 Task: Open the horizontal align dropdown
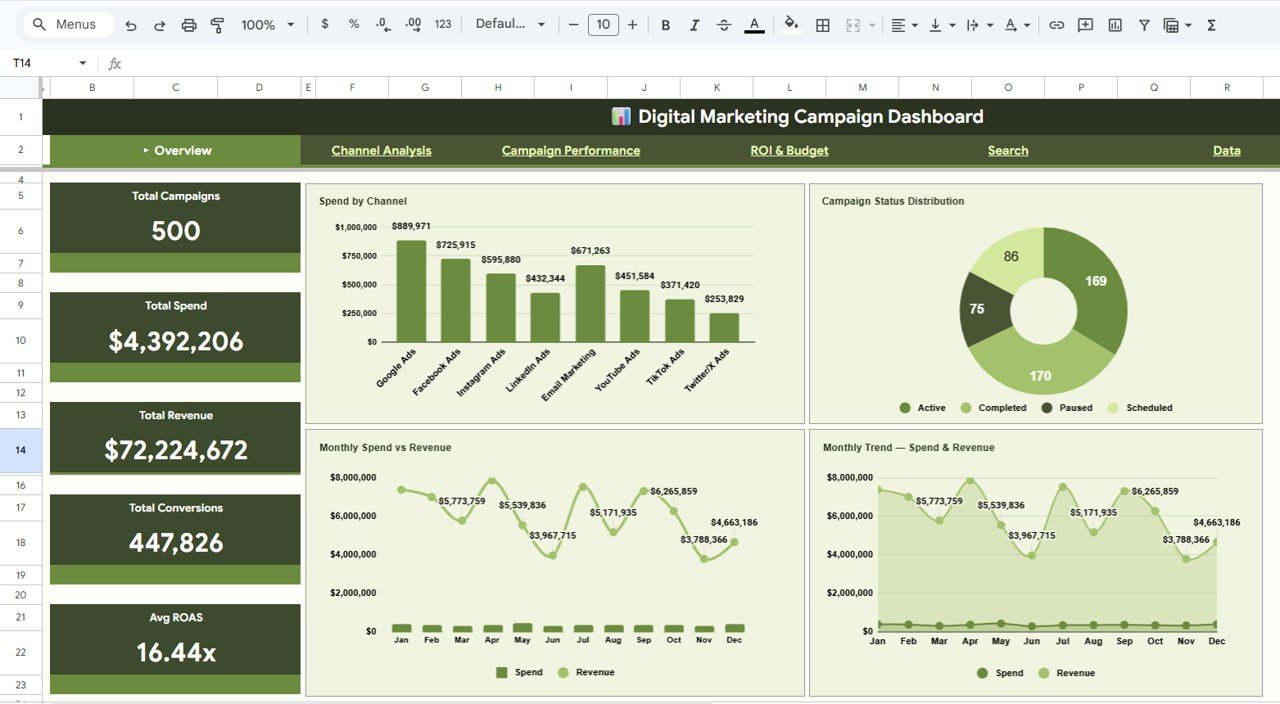(x=904, y=24)
